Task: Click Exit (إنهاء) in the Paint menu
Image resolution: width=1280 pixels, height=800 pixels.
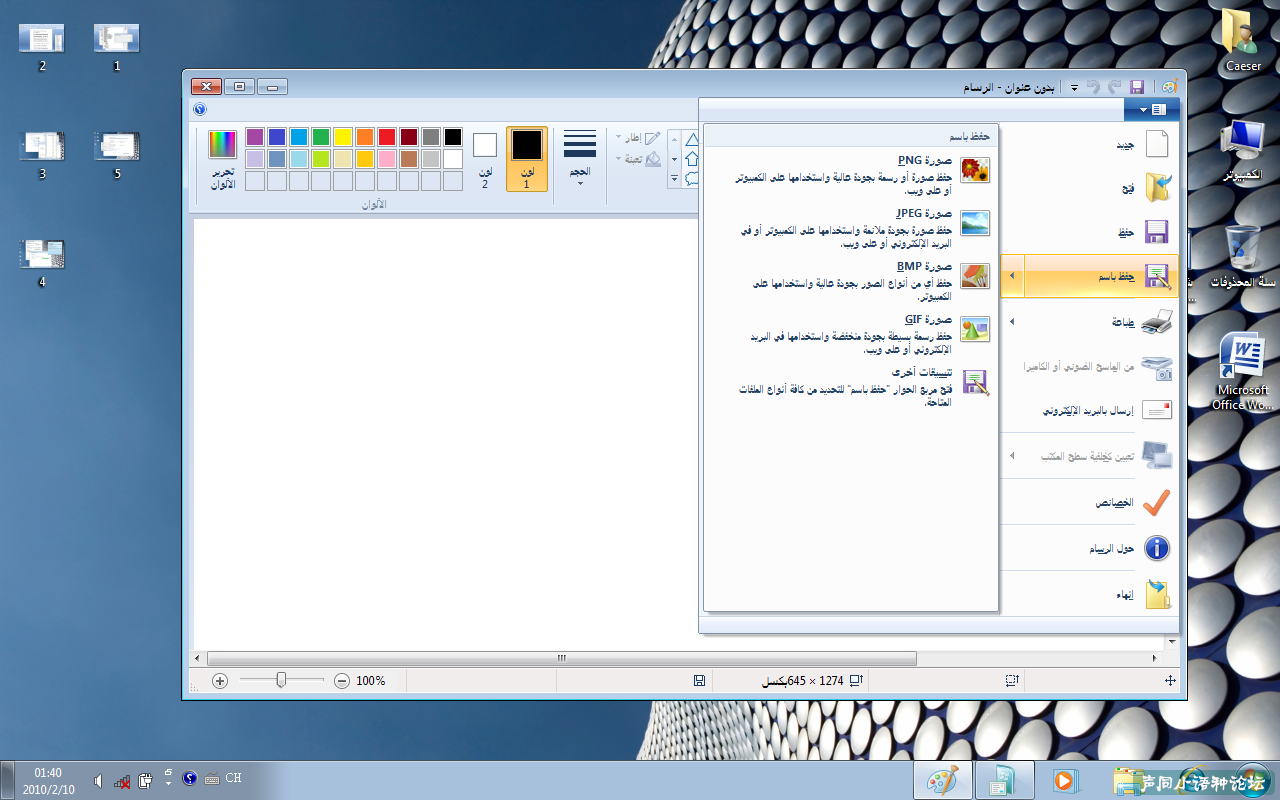Action: coord(1090,594)
